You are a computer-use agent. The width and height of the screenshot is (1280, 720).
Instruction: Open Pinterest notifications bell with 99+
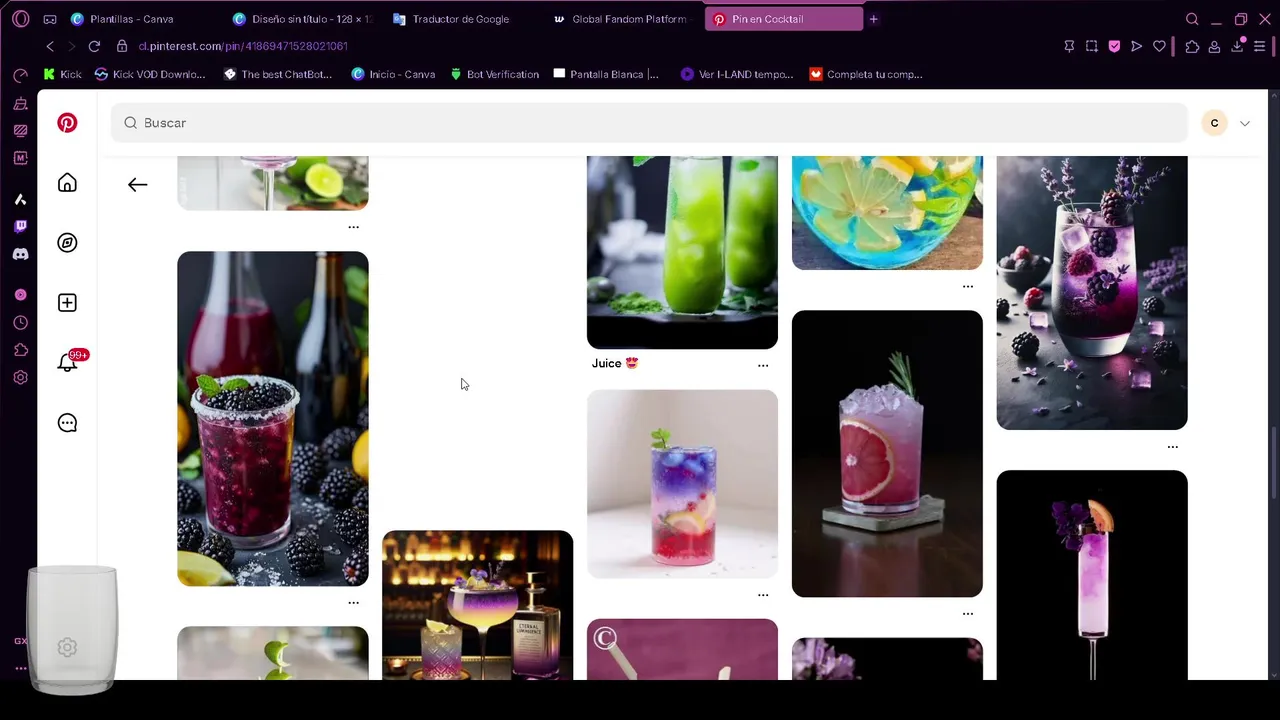pos(67,363)
